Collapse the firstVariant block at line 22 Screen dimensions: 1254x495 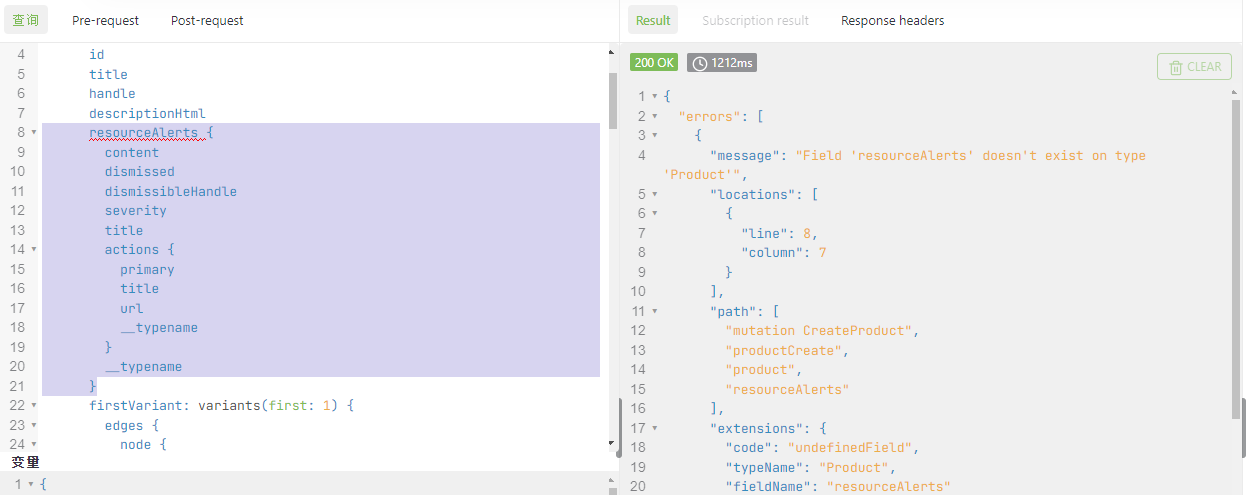(34, 406)
